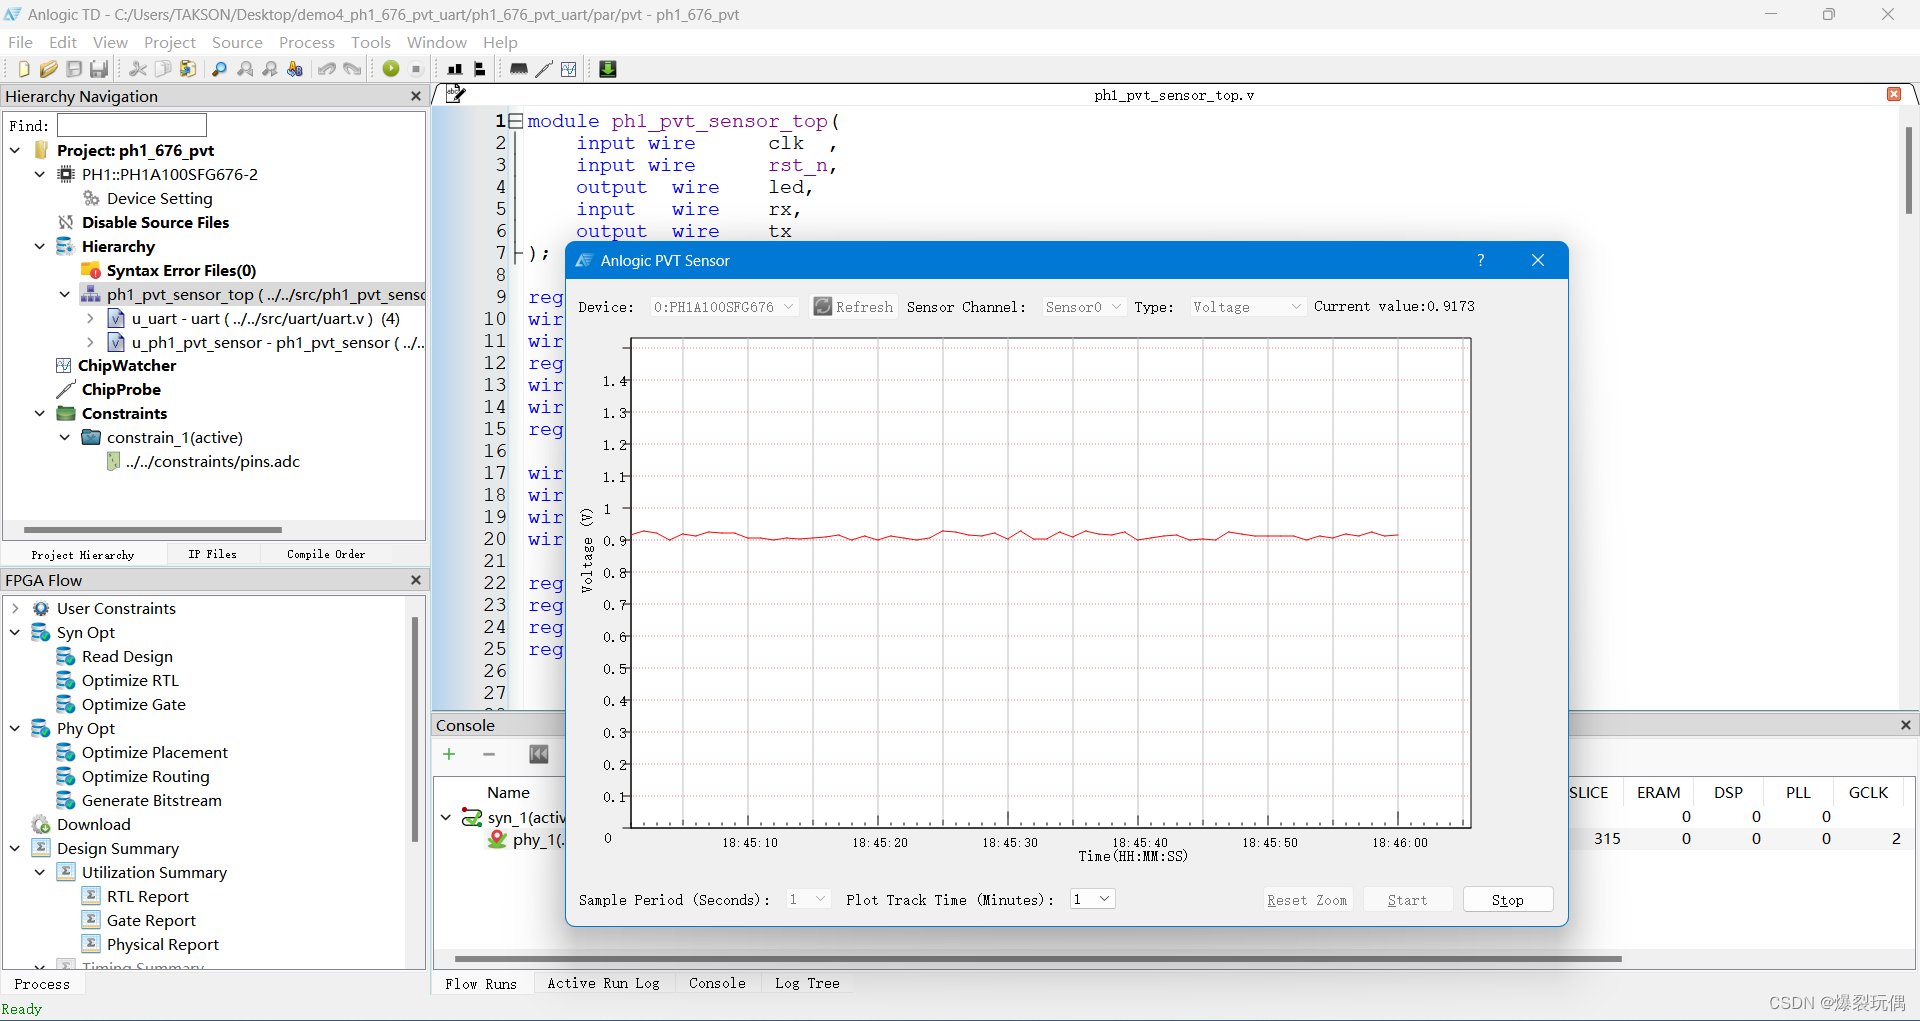
Task: Click the Hierarchy Navigation horizontal scrollbar
Action: 153,529
